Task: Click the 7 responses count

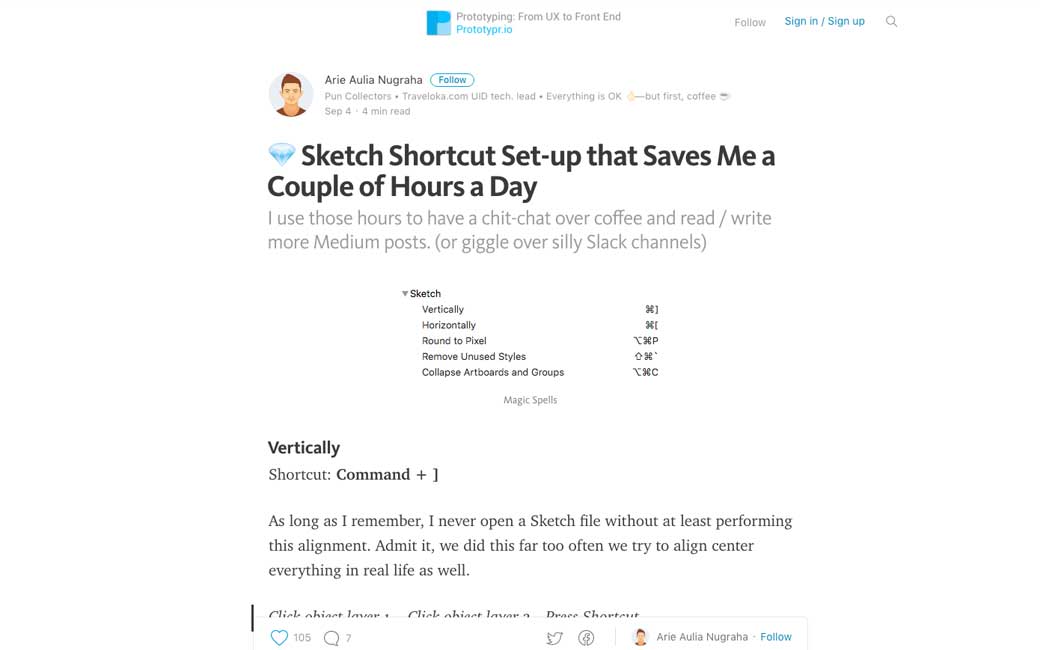Action: click(348, 637)
